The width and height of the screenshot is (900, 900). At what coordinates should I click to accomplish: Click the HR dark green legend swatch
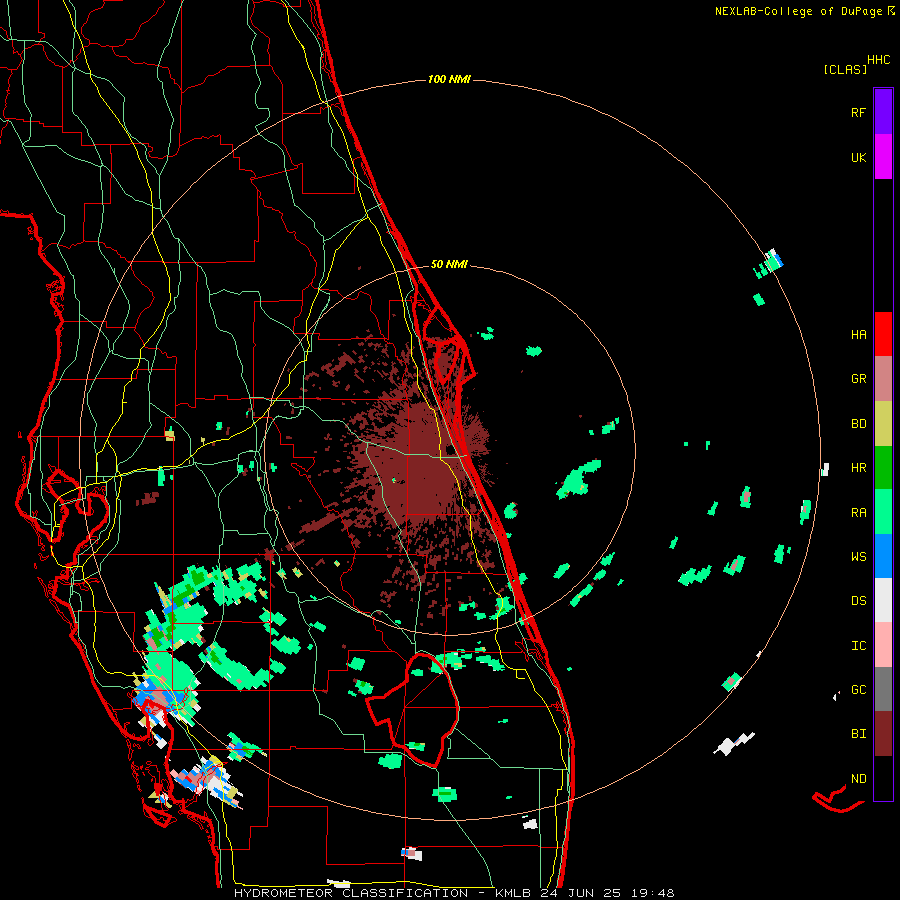coord(883,468)
